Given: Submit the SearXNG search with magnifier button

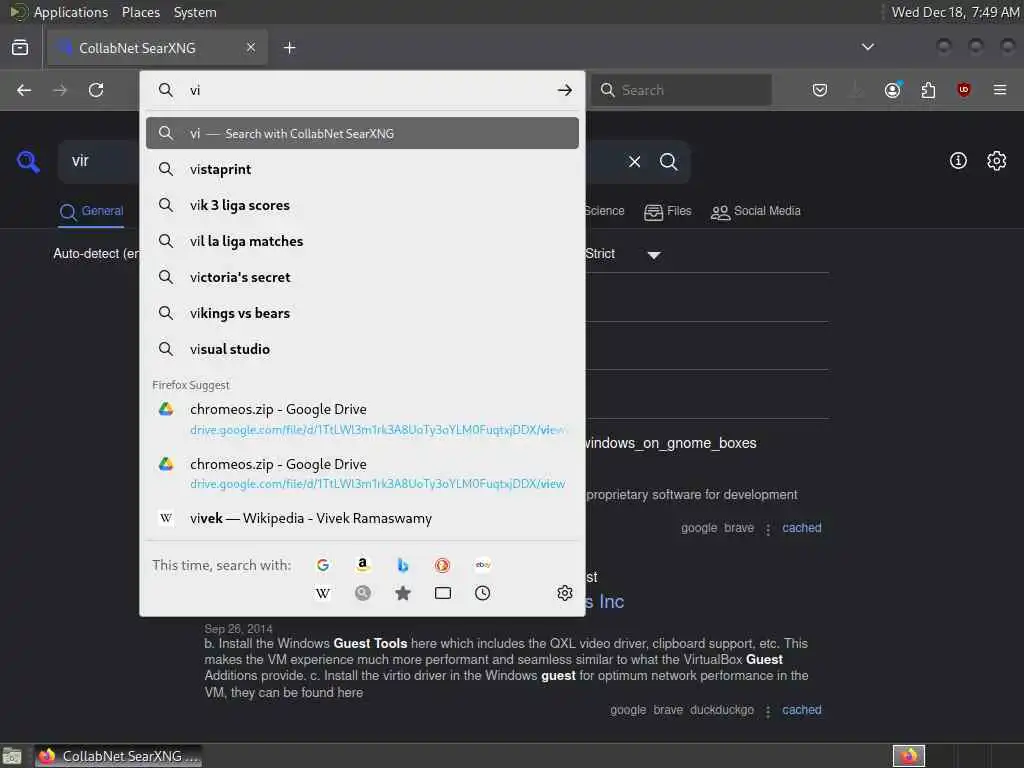Looking at the screenshot, I should coord(669,161).
